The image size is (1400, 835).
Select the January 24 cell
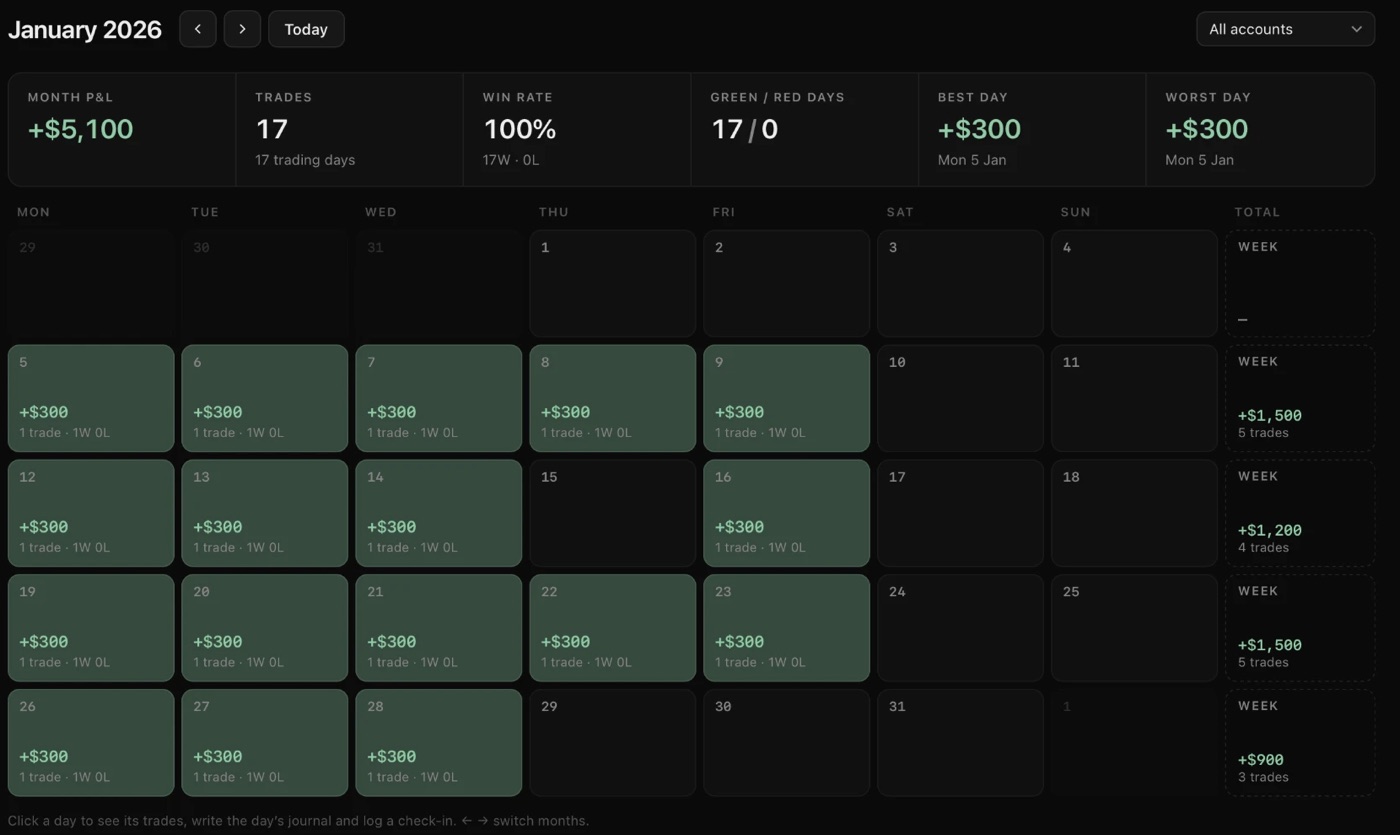click(961, 628)
